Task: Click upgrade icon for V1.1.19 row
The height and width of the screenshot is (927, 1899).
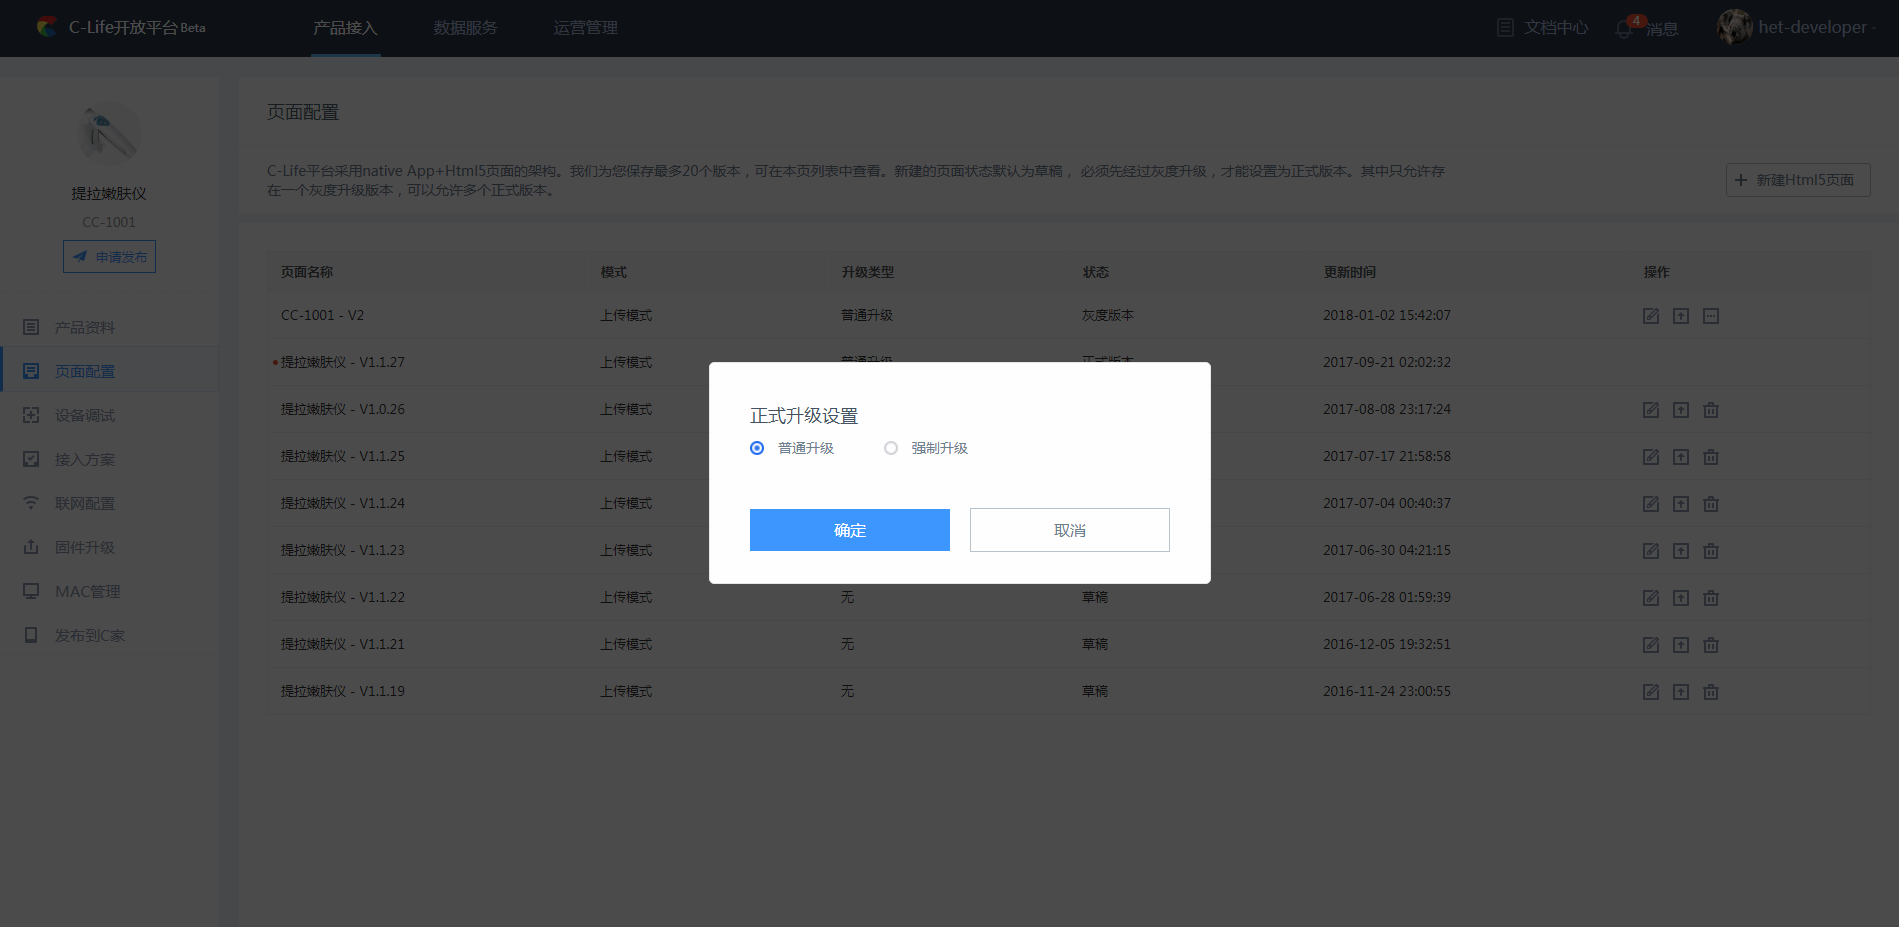Action: pos(1681,692)
